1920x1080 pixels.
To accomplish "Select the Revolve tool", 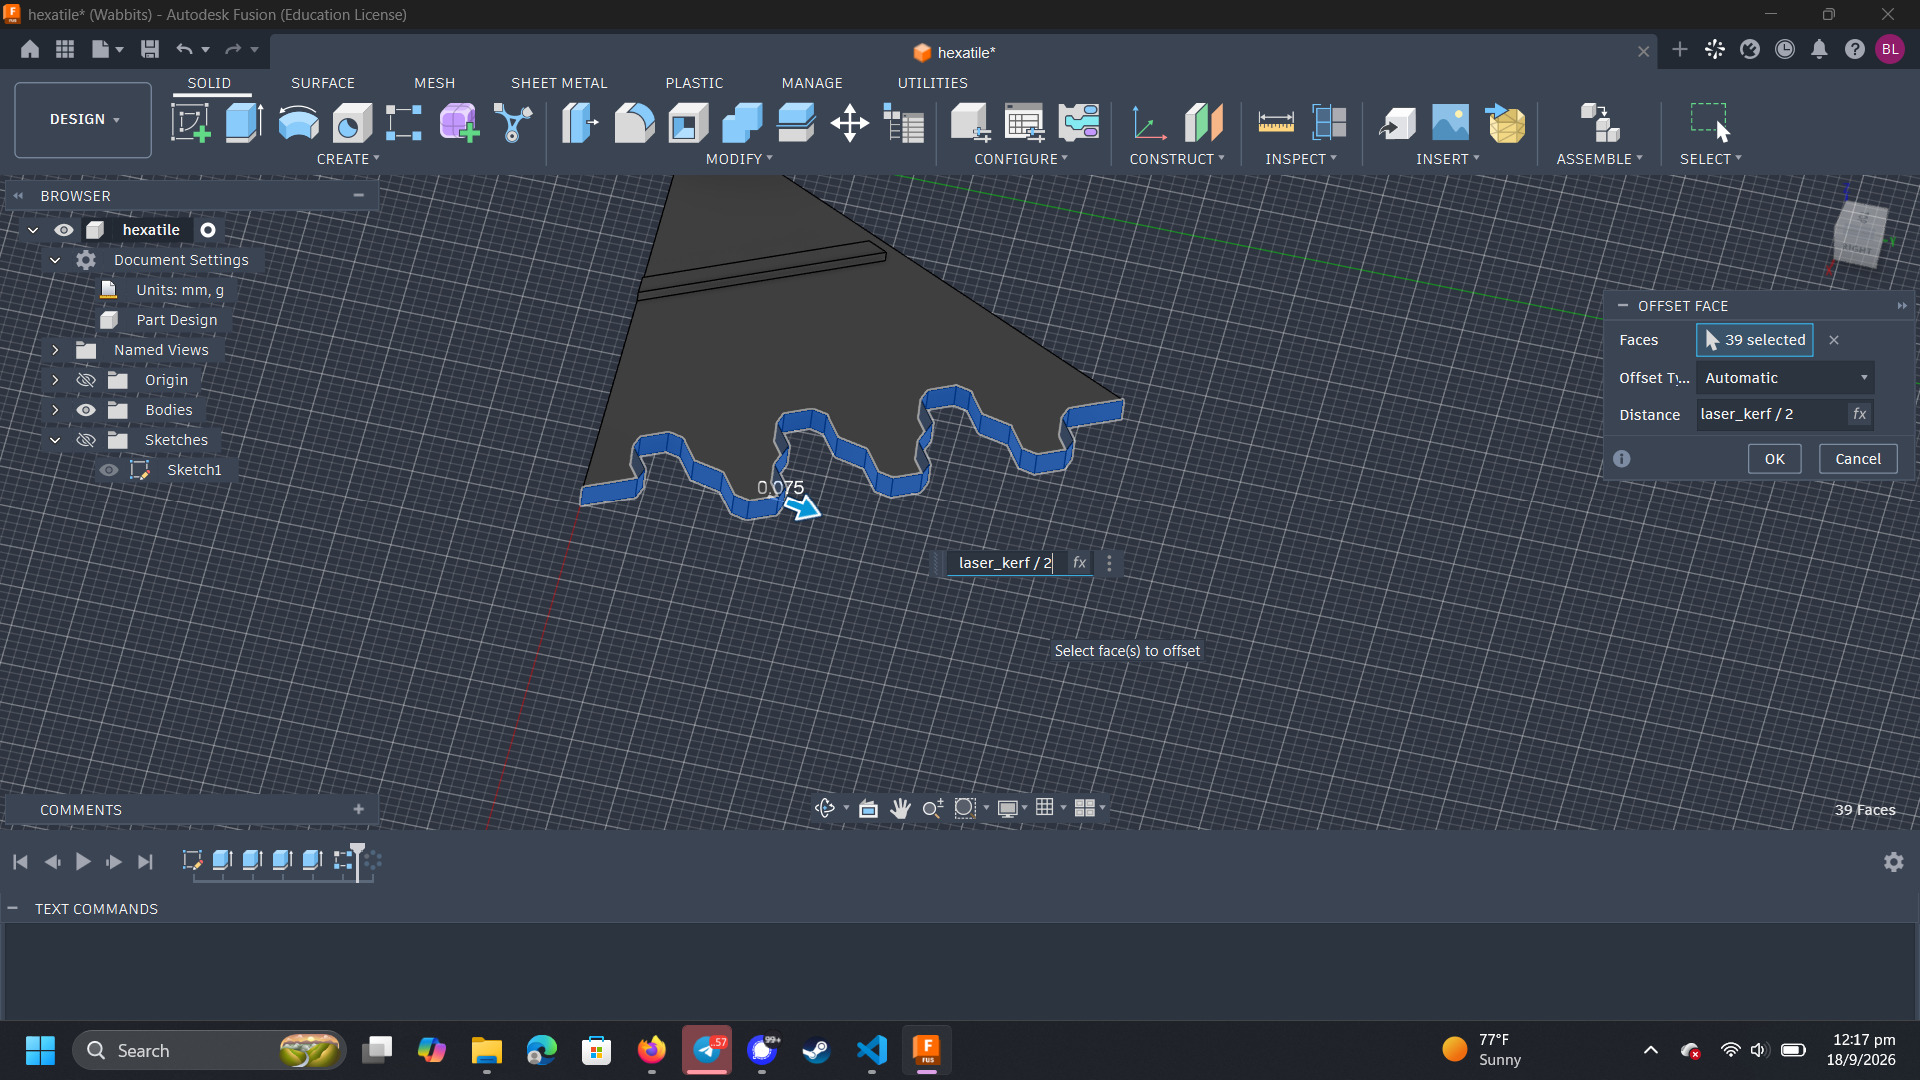I will point(298,123).
